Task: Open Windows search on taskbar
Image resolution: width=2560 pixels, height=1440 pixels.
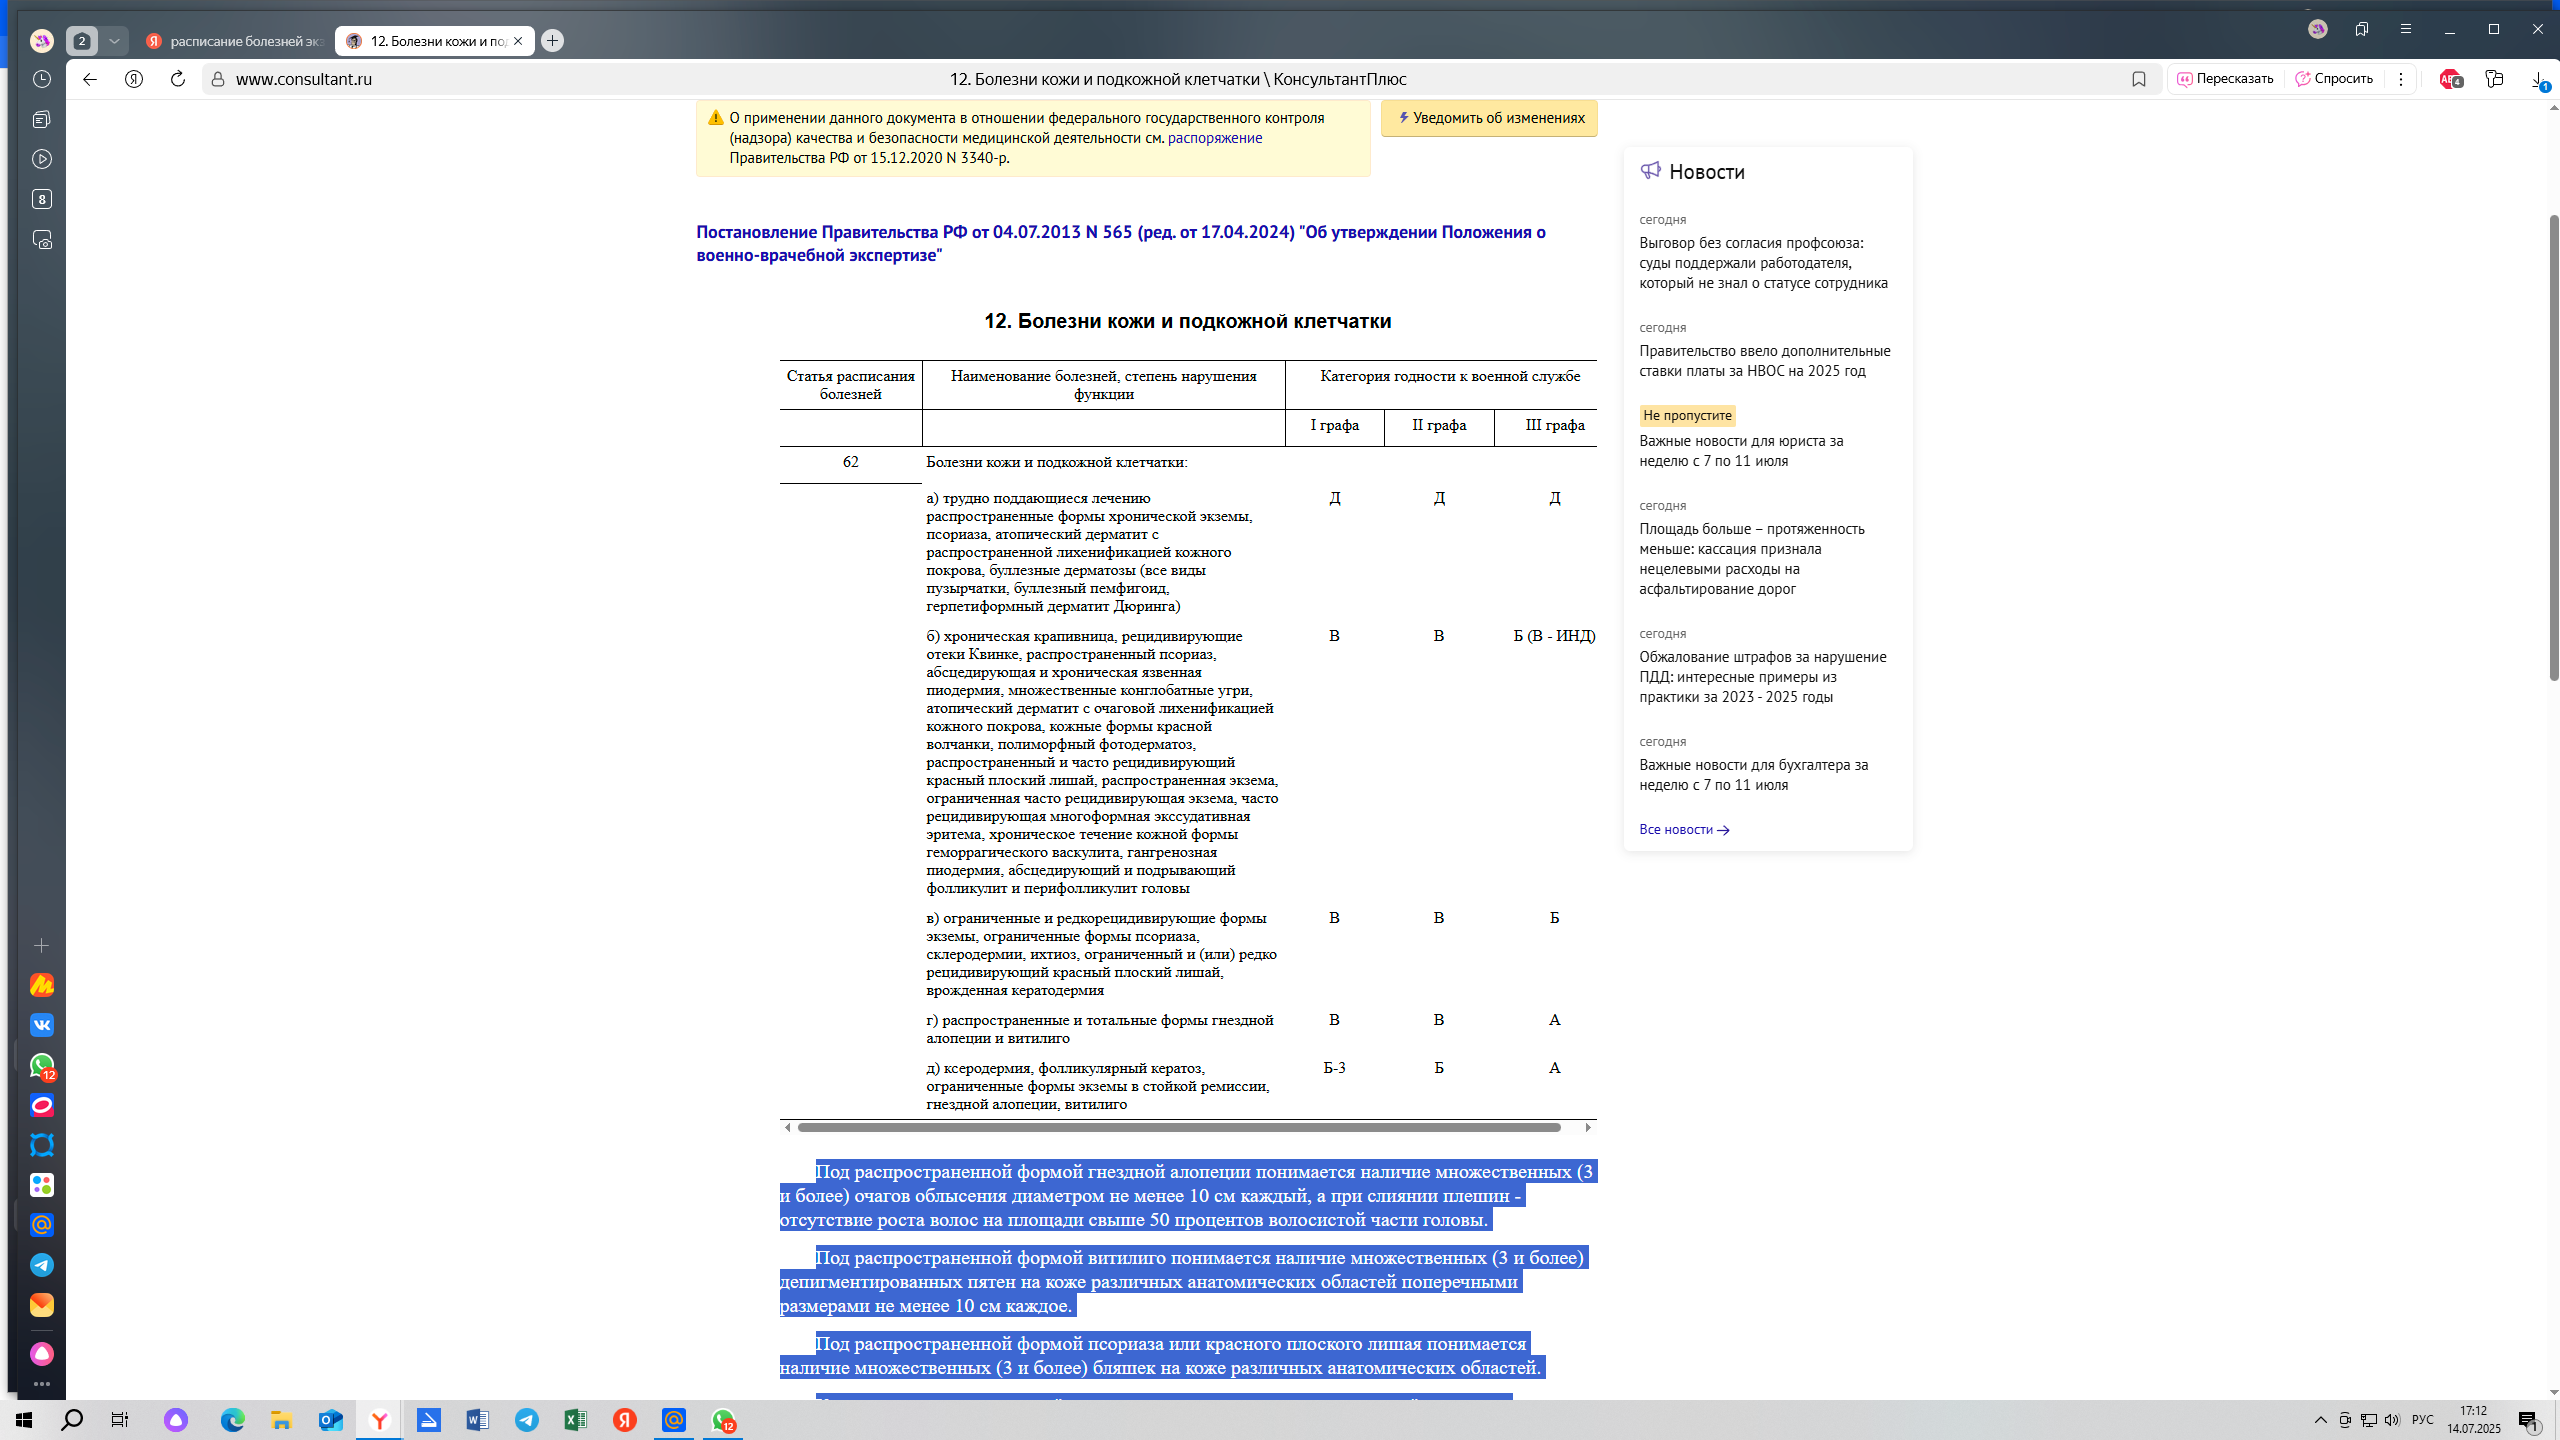Action: pos(72,1420)
